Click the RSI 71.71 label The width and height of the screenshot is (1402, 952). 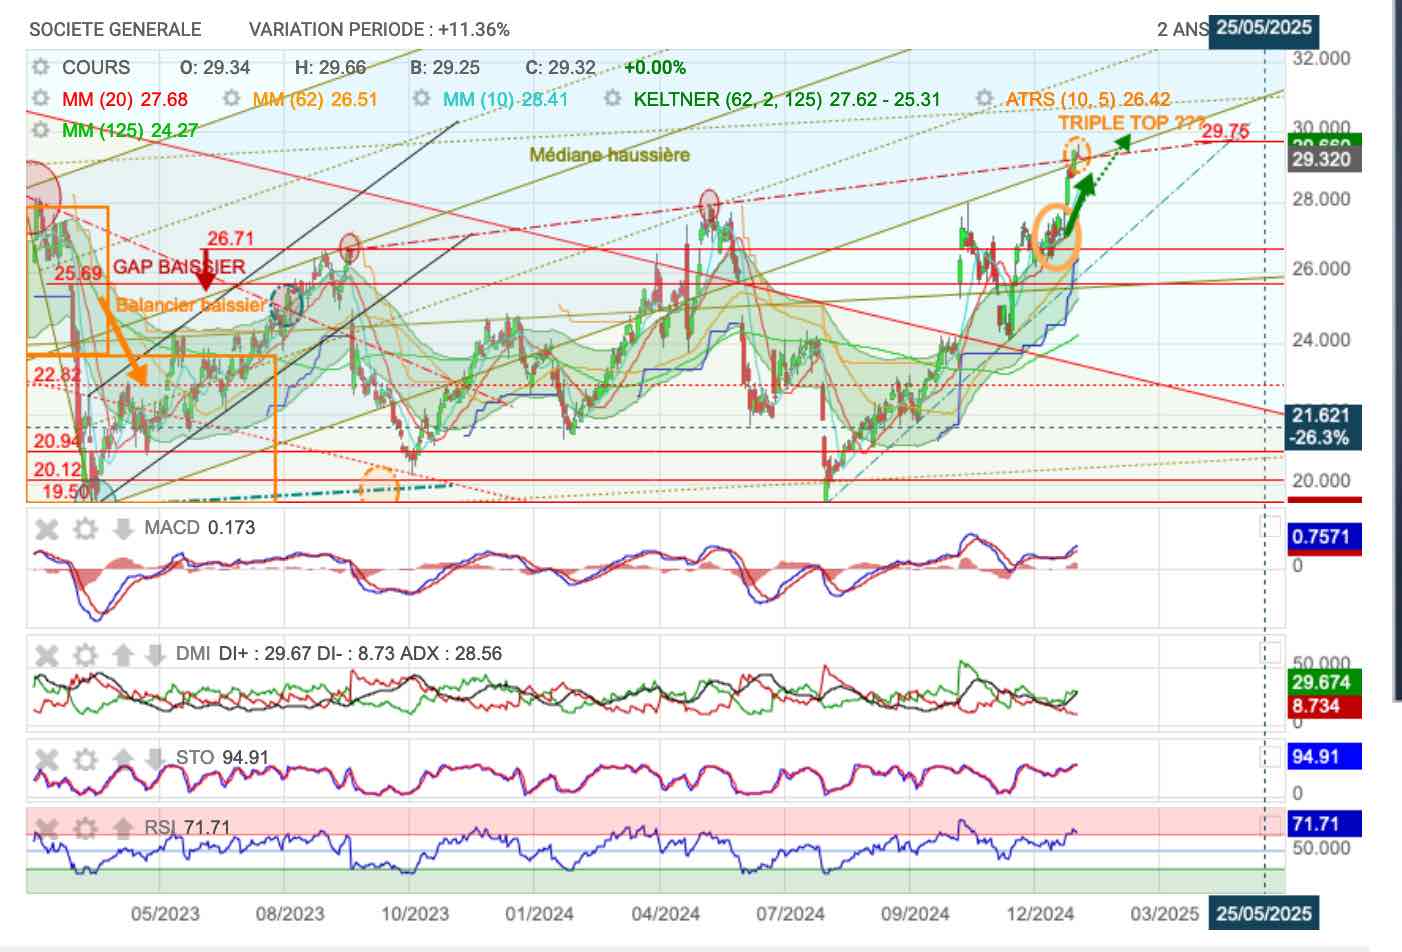[187, 828]
